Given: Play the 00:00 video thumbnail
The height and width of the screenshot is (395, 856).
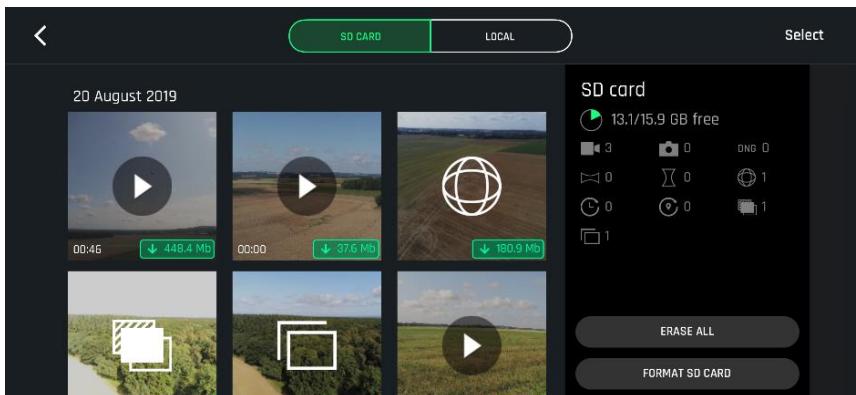Looking at the screenshot, I should pyautogui.click(x=307, y=186).
